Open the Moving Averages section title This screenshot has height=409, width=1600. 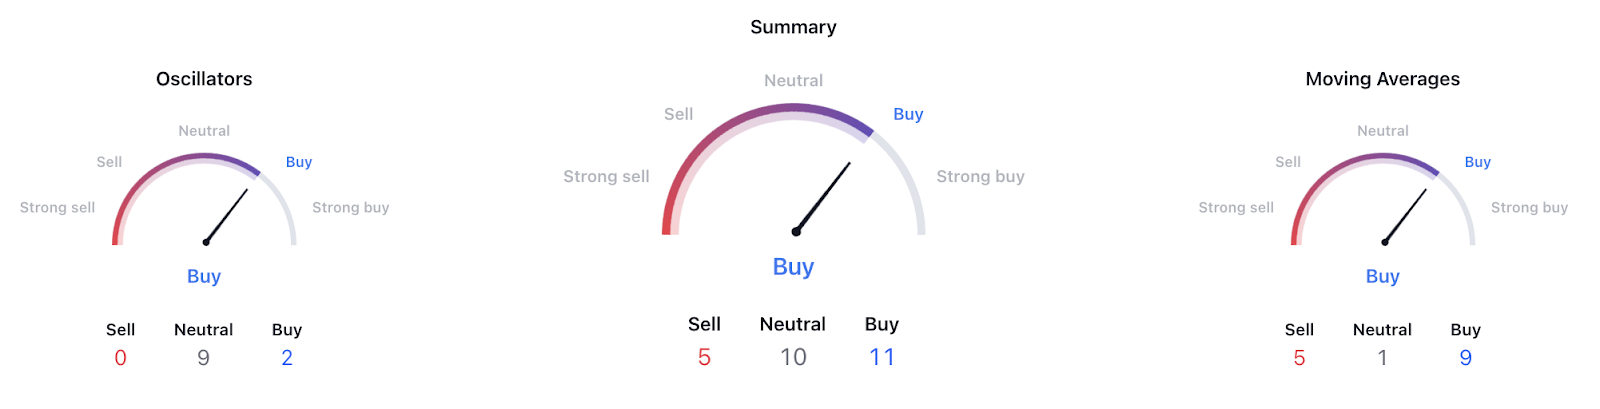[x=1382, y=79]
